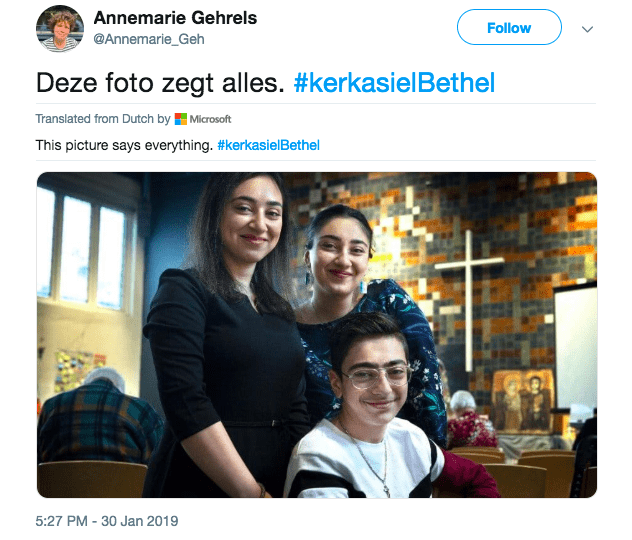Click the translated 'This picture says everything' text
Viewport: 632px width, 540px height.
click(124, 145)
